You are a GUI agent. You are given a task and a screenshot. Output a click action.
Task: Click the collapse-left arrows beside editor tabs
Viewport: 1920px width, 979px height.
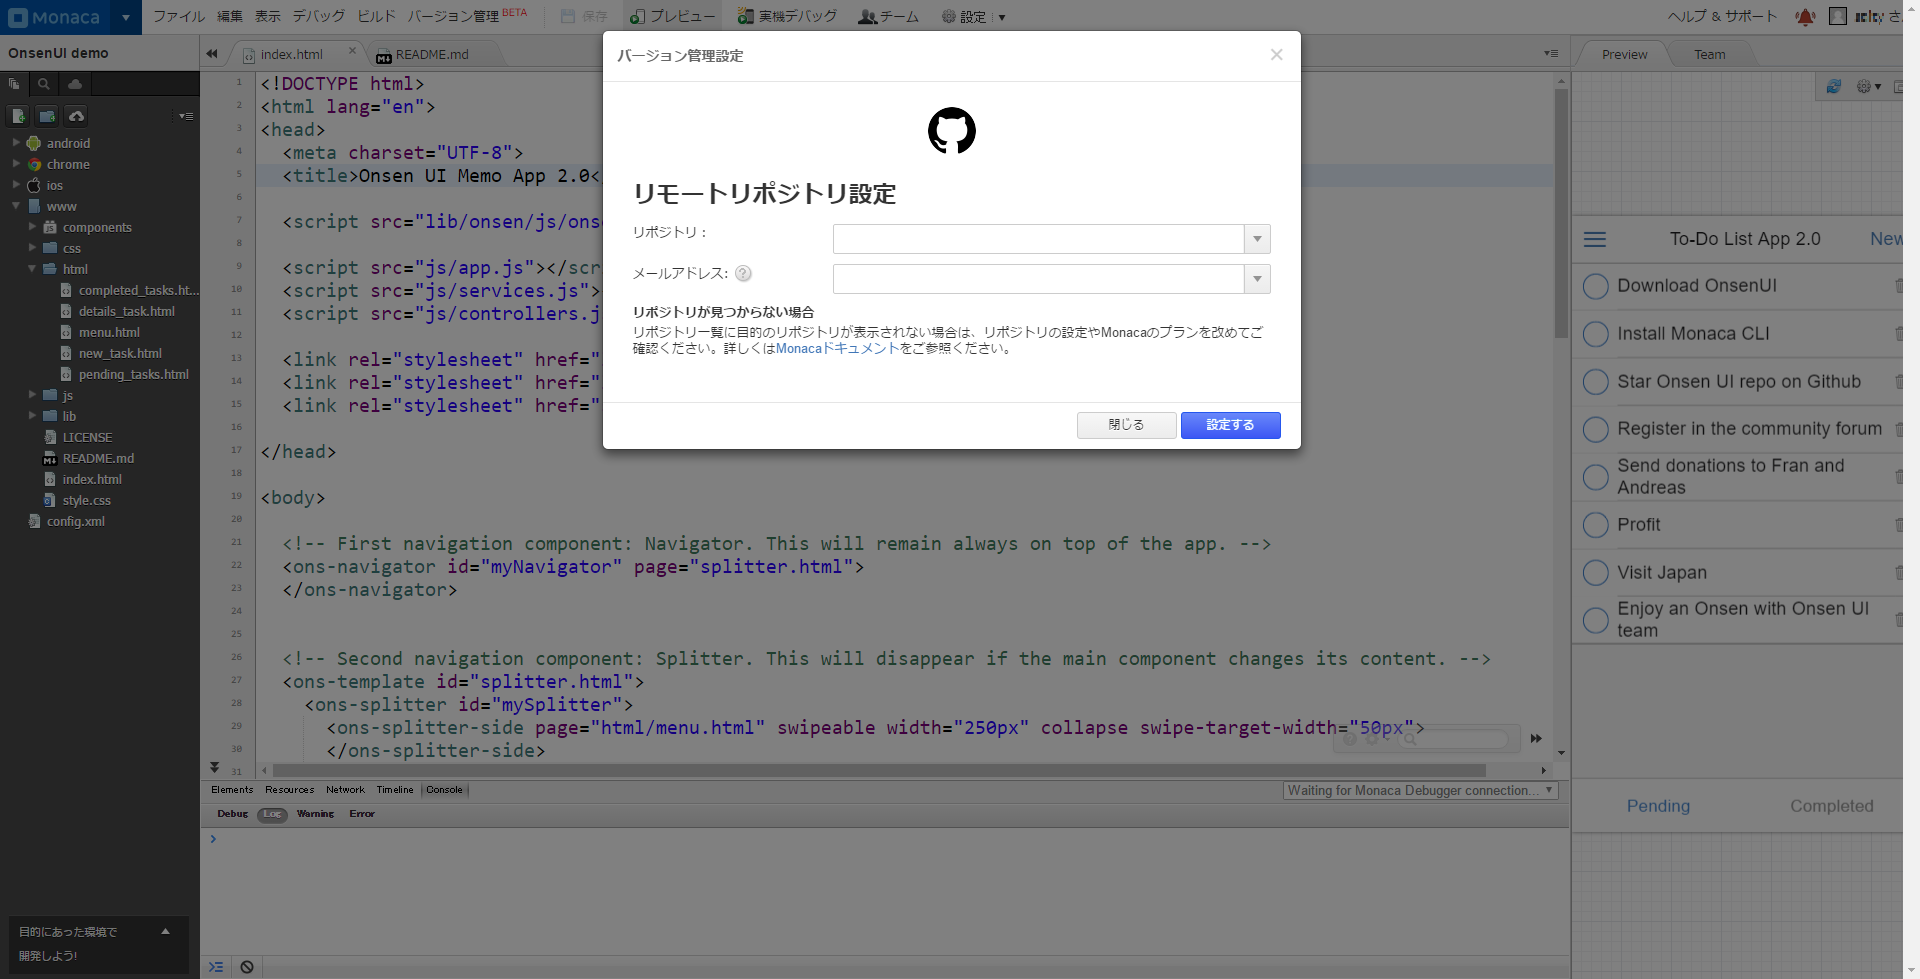click(x=212, y=54)
